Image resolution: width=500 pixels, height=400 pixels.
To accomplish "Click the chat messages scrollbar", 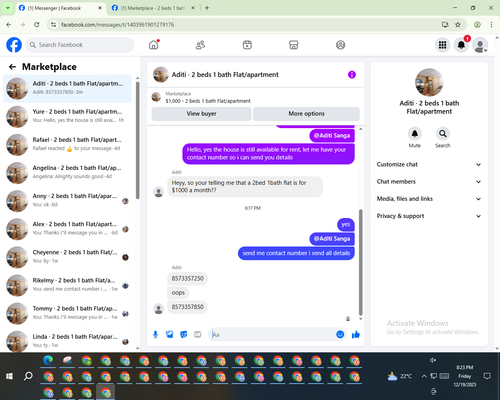I will 360,262.
